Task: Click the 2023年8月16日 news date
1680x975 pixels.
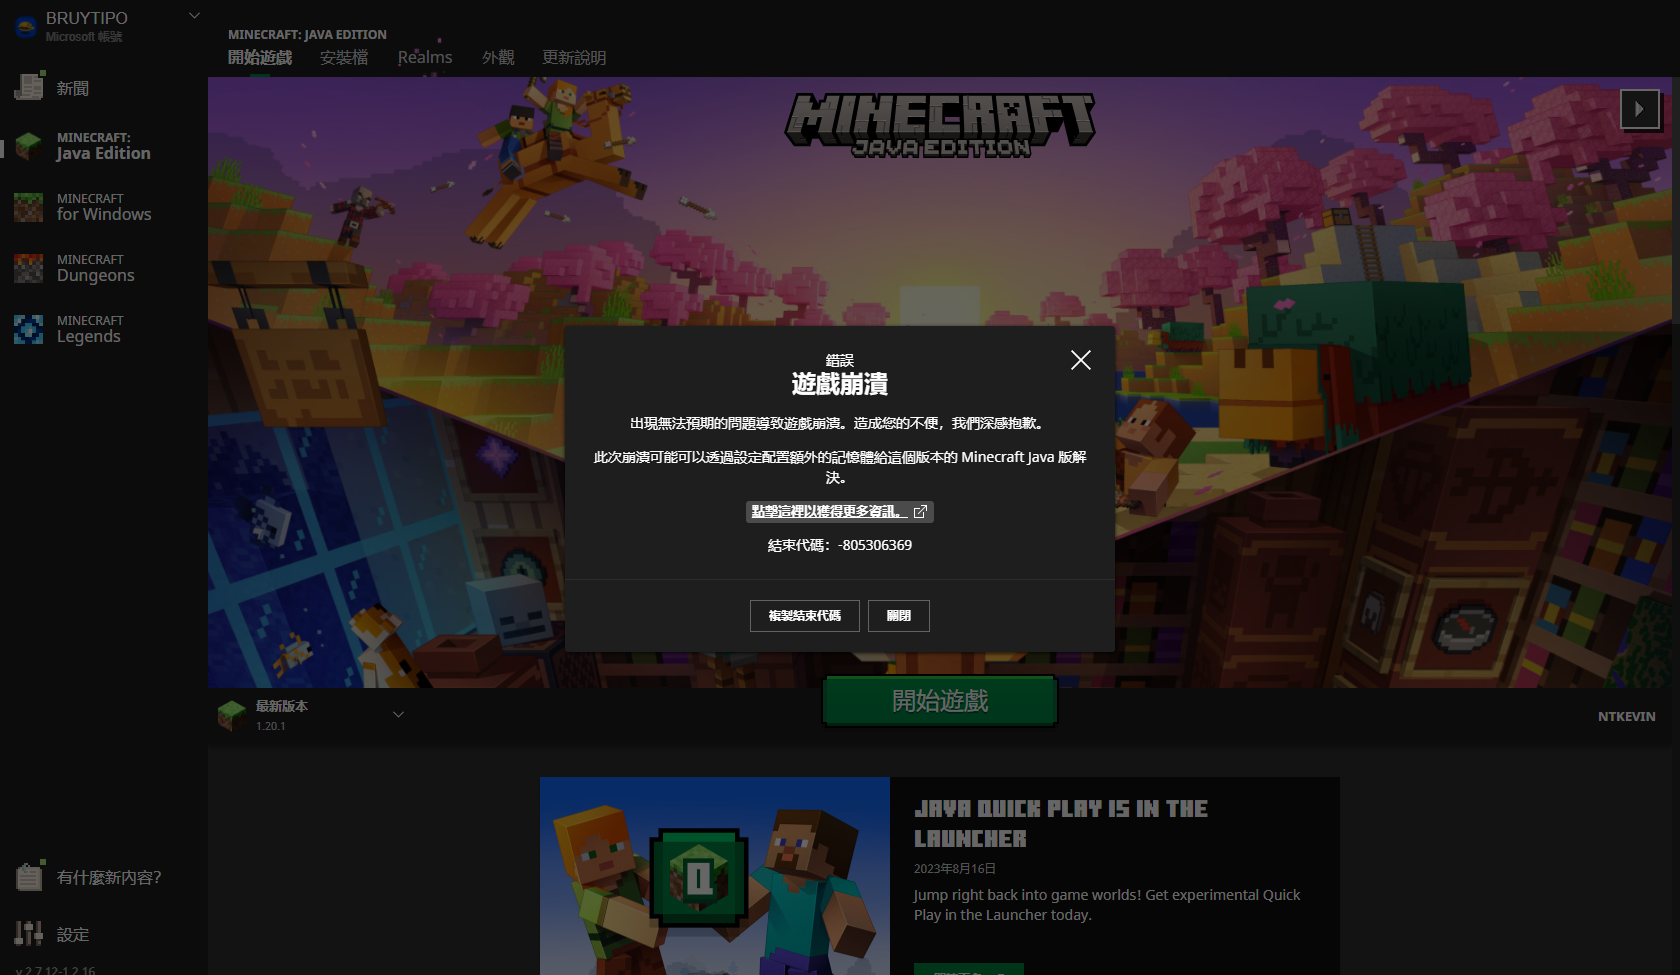Action: 955,868
